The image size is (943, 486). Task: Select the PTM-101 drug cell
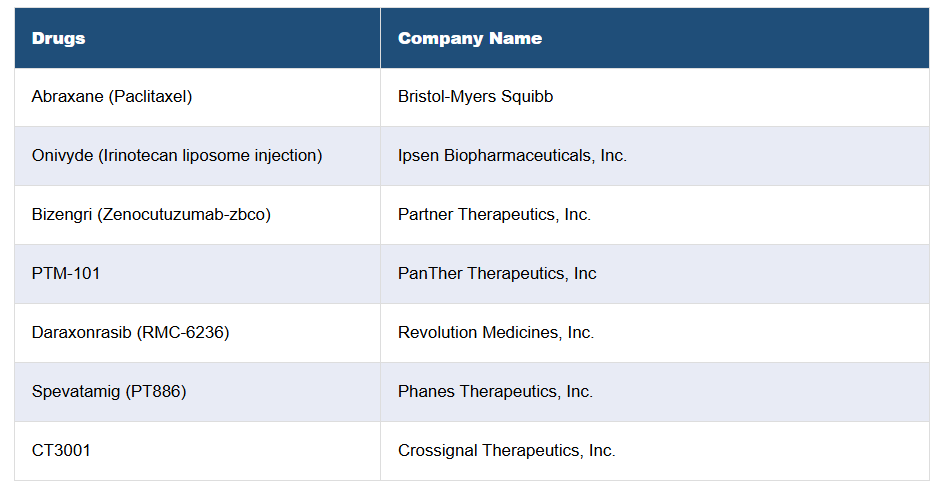tap(66, 274)
